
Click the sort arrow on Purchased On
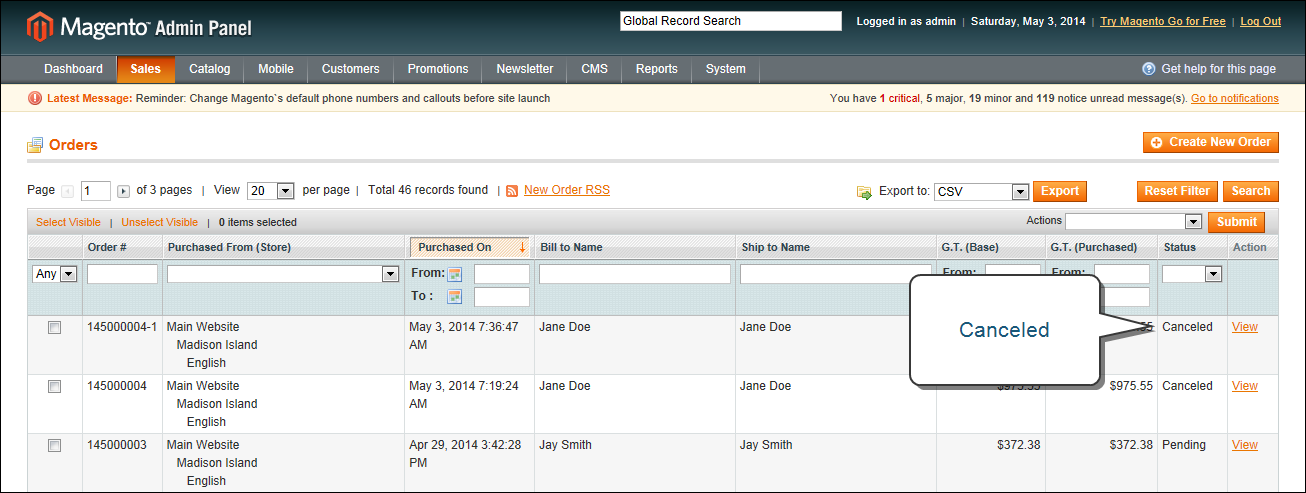[x=522, y=247]
